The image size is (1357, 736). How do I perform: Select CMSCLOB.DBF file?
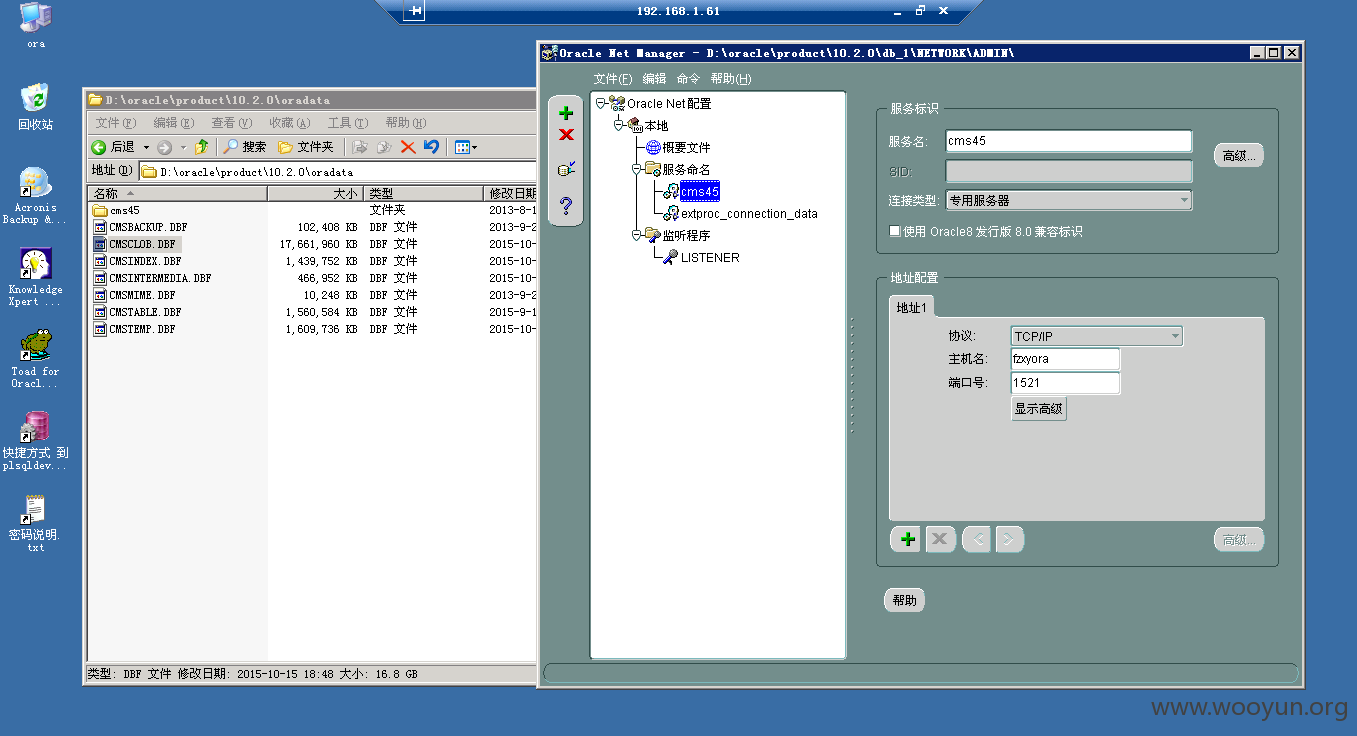click(x=135, y=244)
